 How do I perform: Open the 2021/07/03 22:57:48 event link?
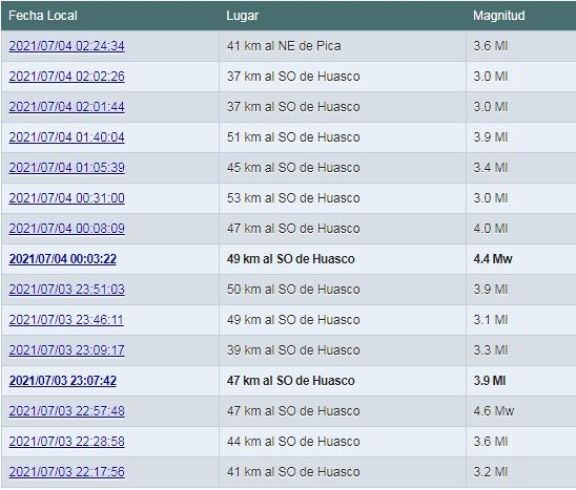click(x=66, y=411)
